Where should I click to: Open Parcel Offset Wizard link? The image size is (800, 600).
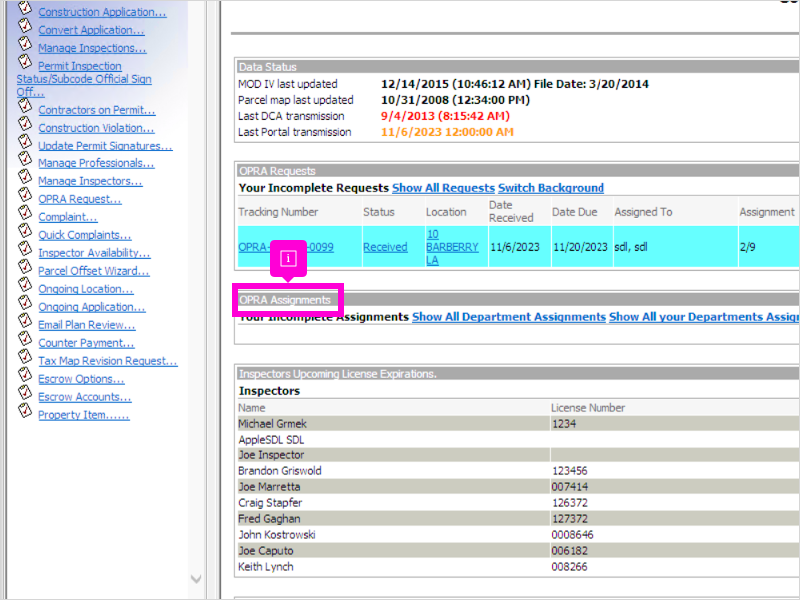point(94,271)
